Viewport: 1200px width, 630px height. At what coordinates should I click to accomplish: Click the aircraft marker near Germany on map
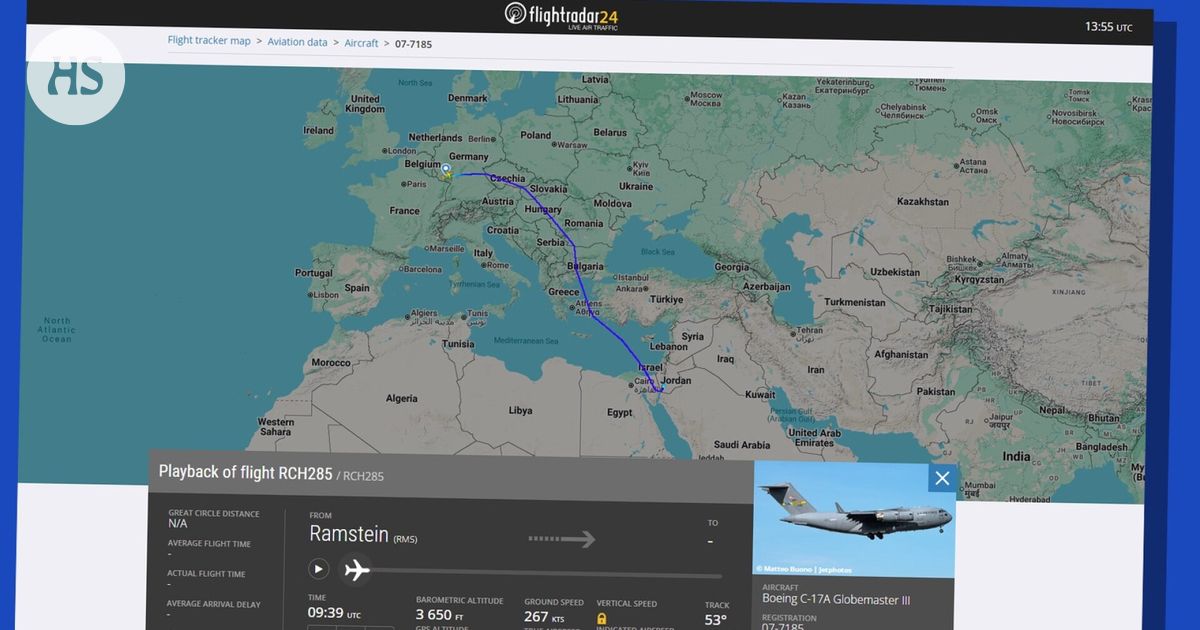pos(447,171)
